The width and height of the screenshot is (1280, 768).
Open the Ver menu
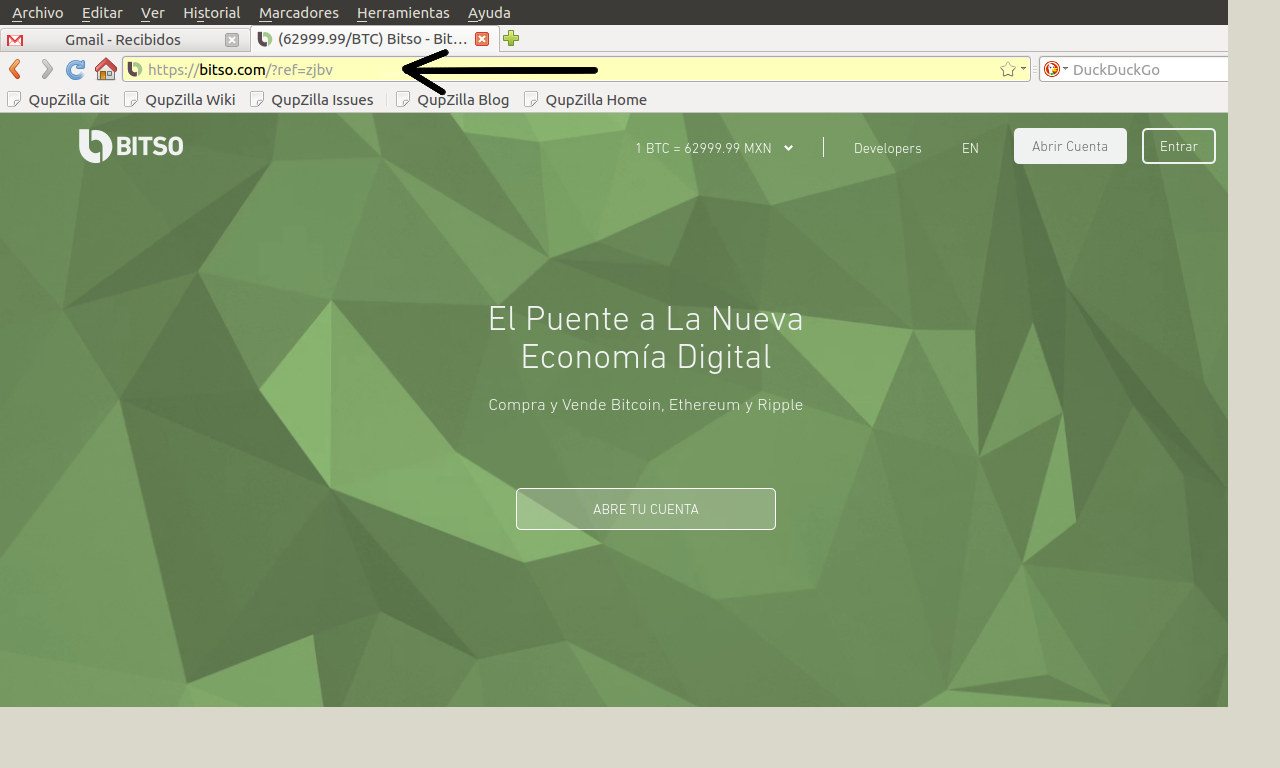153,12
